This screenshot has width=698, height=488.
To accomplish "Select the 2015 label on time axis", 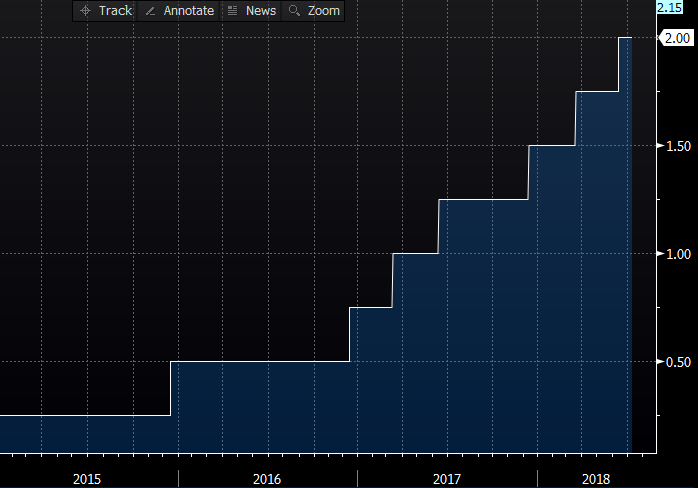I will [87, 479].
